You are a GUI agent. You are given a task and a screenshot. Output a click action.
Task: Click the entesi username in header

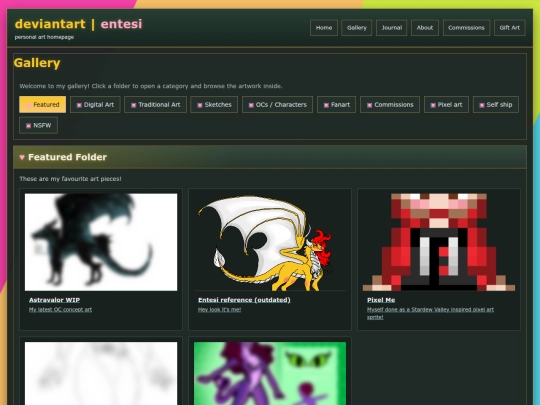pos(121,24)
